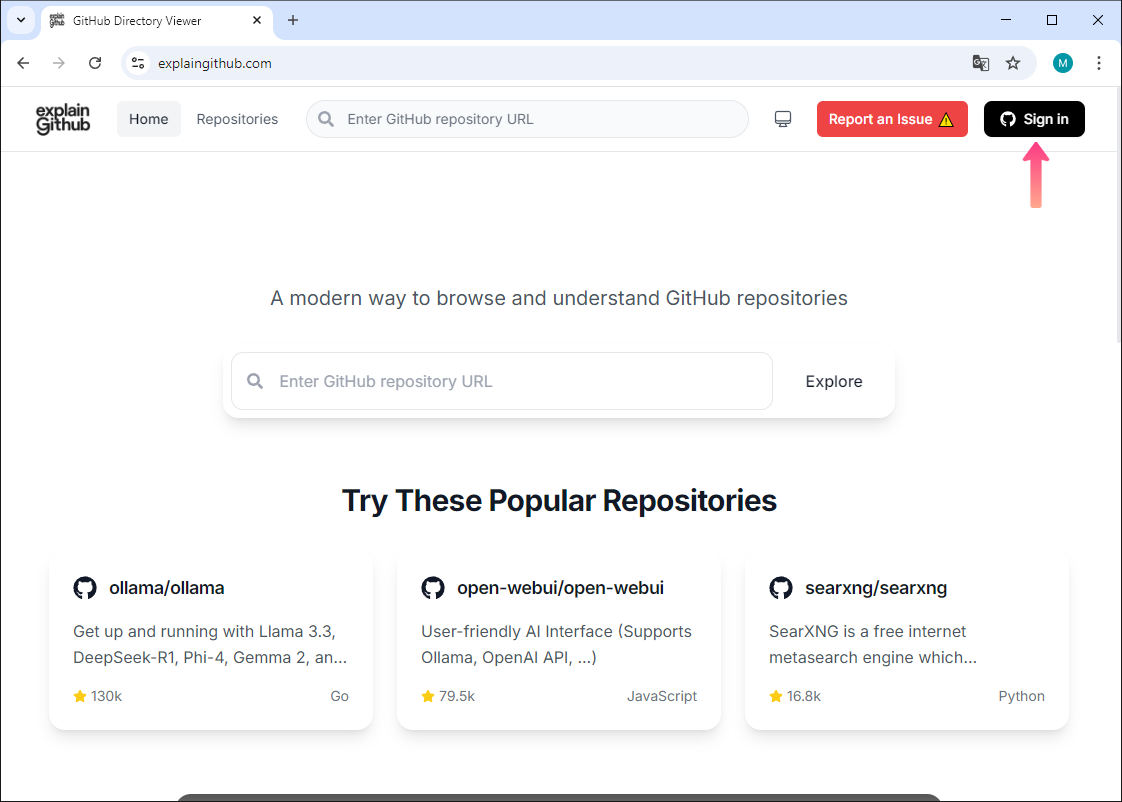Open the tab search dropdown
This screenshot has width=1122, height=802.
[x=21, y=20]
